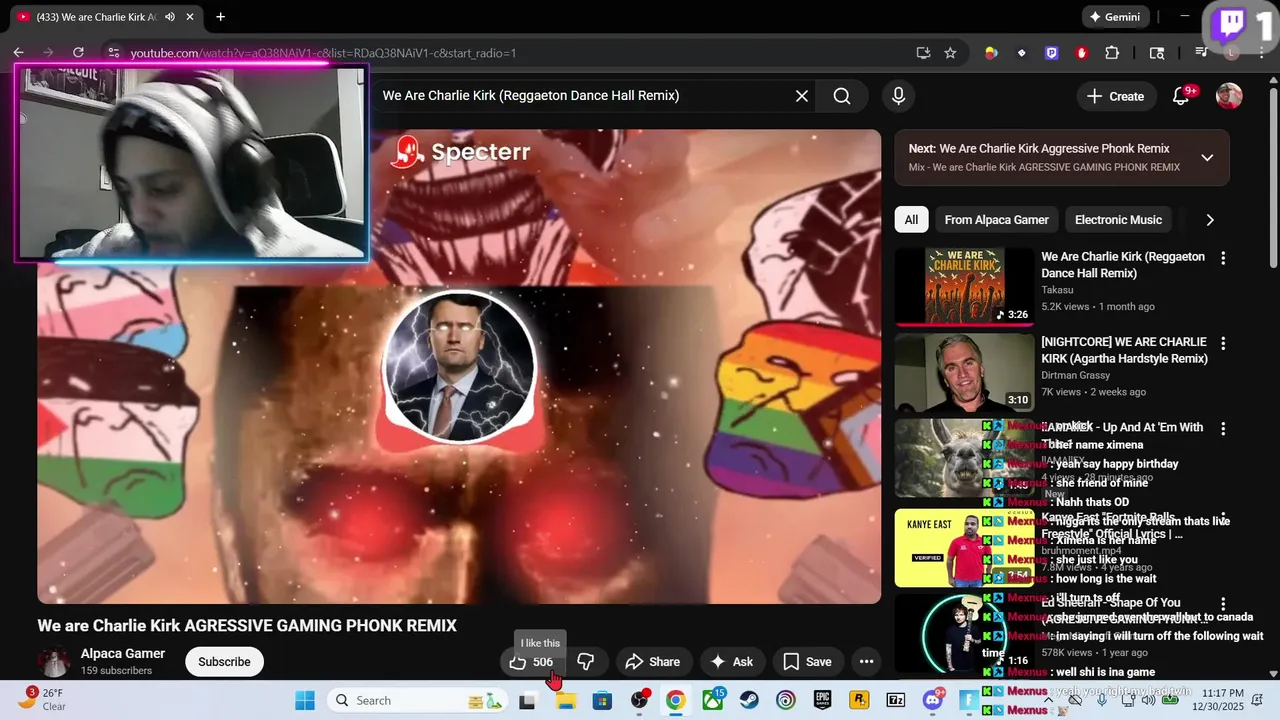Open the Alpaca Gamer channel avatar
Screen dimensions: 1280x720
click(x=54, y=662)
